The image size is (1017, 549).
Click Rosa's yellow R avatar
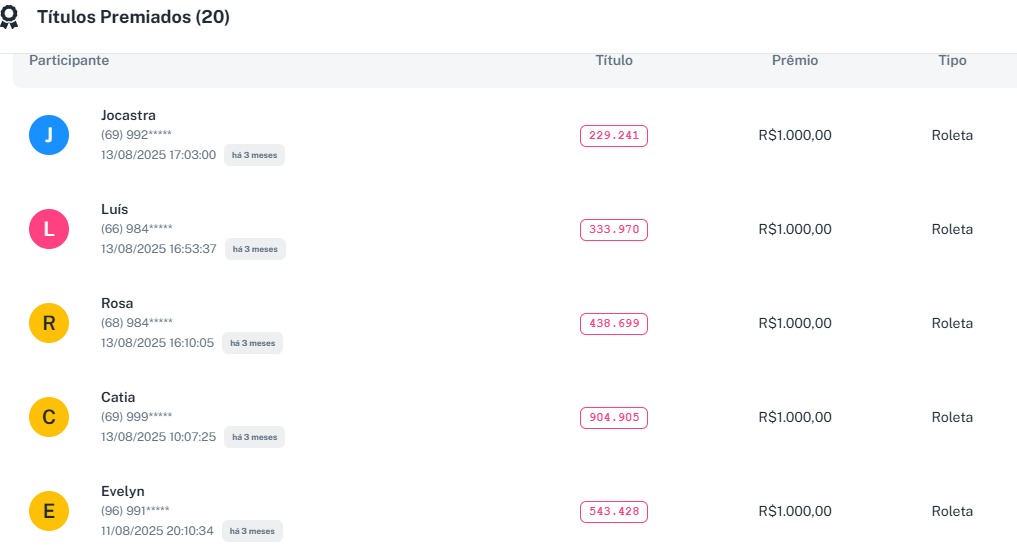49,323
